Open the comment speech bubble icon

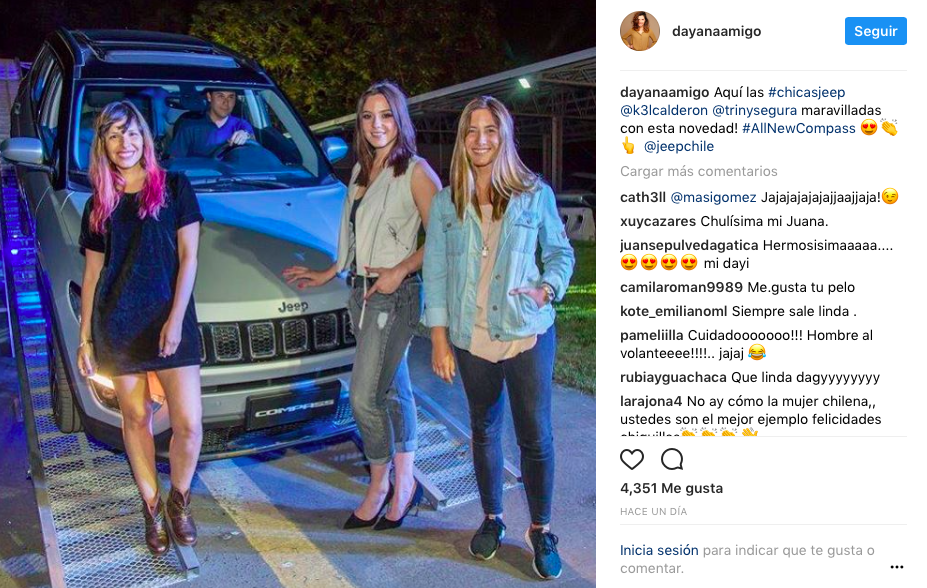[672, 459]
